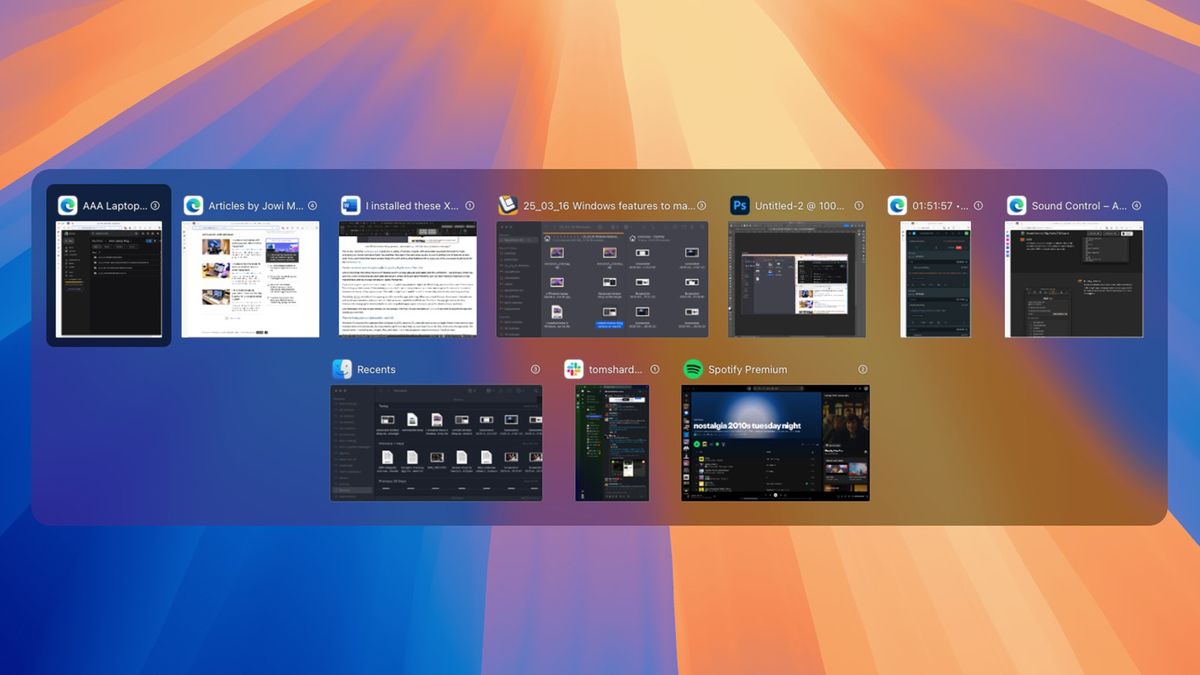
Task: Click the Edge icon on the Sound Control window
Action: pos(1017,205)
